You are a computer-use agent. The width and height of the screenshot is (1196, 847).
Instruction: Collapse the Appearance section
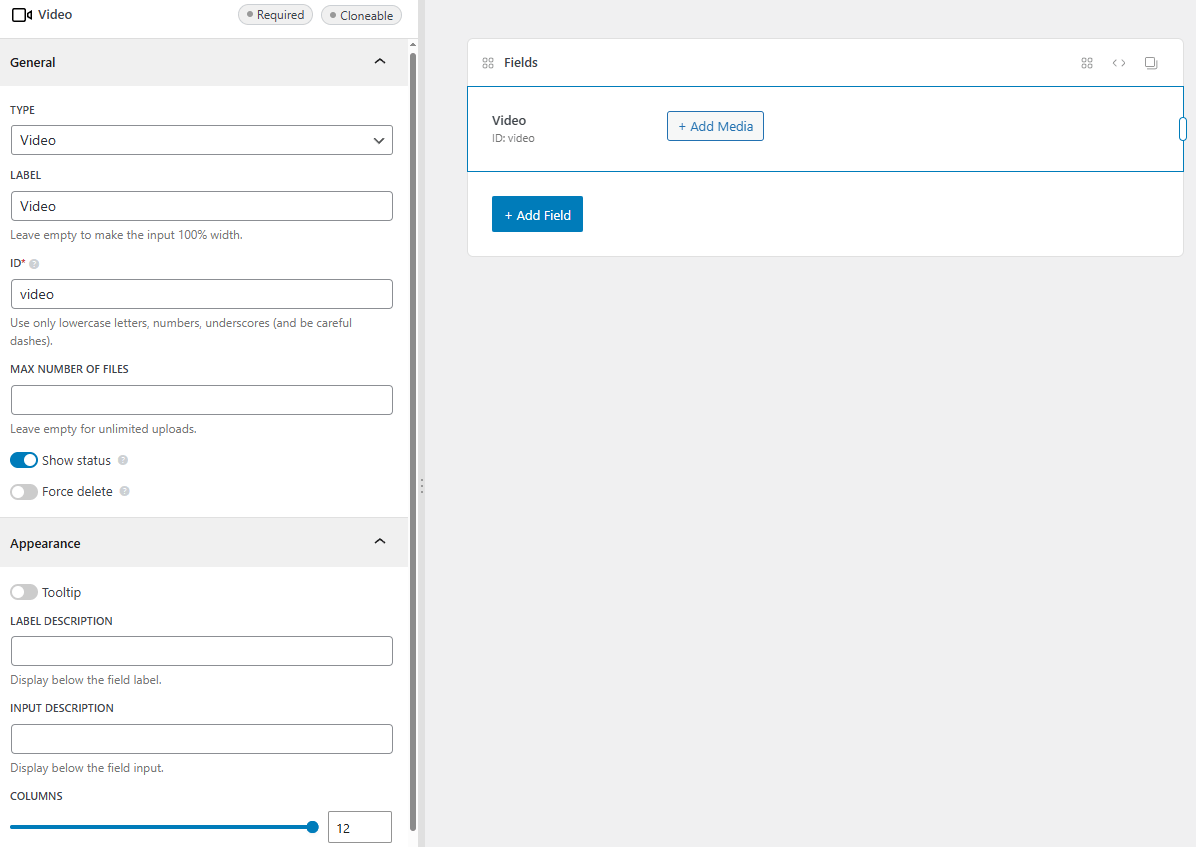(379, 542)
